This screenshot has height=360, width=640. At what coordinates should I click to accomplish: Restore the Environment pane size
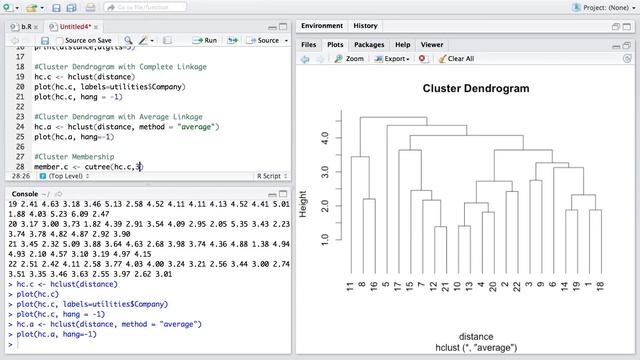point(616,27)
